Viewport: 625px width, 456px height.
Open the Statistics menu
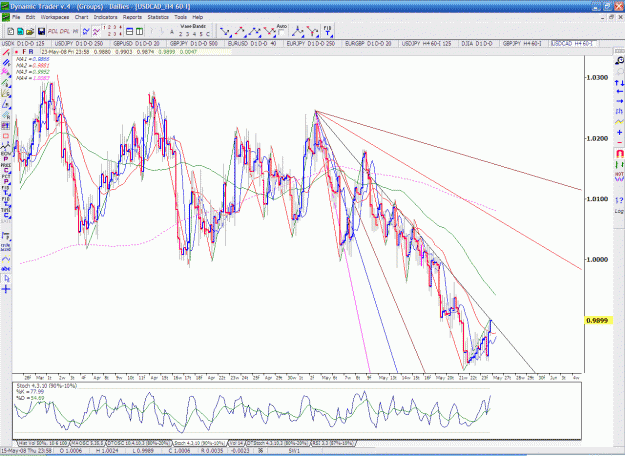pyautogui.click(x=158, y=17)
